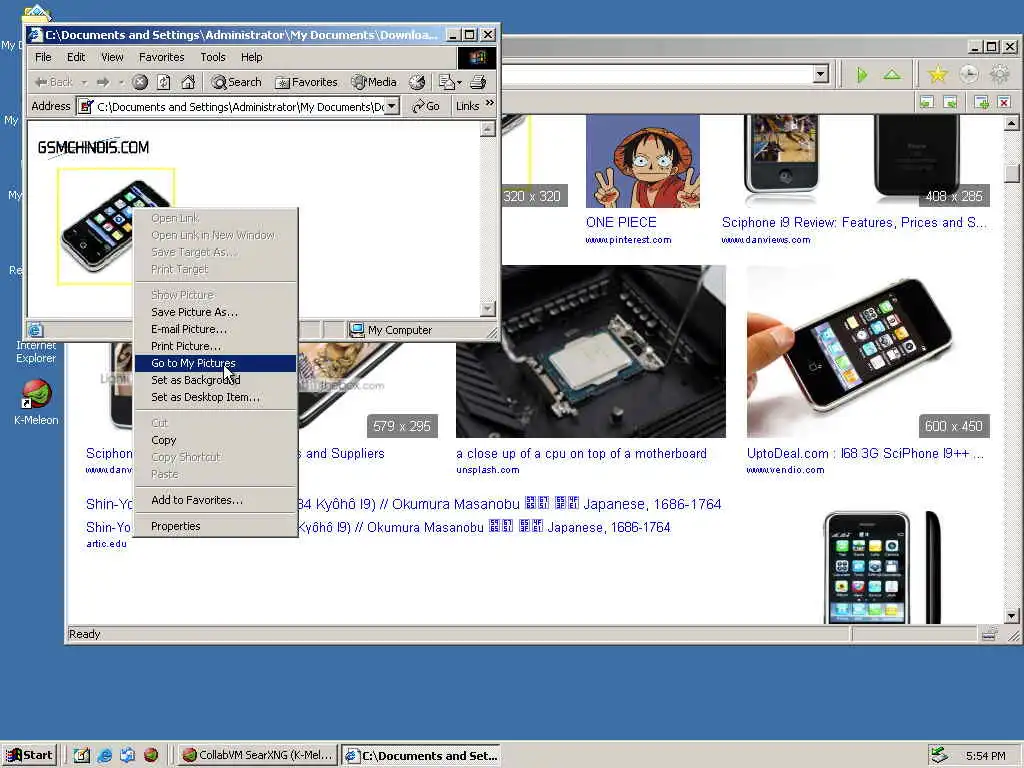Click the phone image in IE window
This screenshot has width=1024, height=768.
(x=95, y=225)
